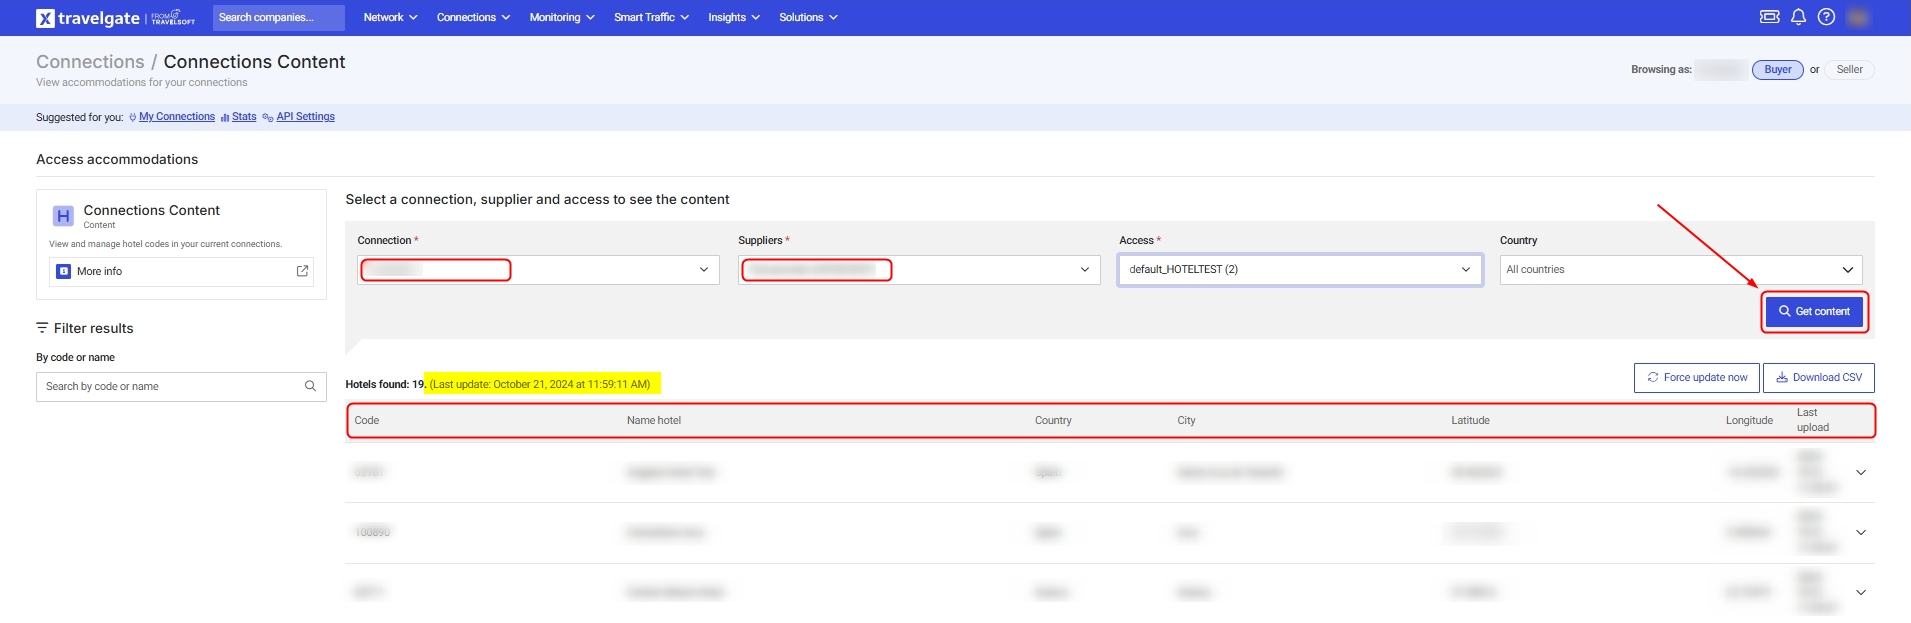Click the Last upload column header

pos(1813,420)
